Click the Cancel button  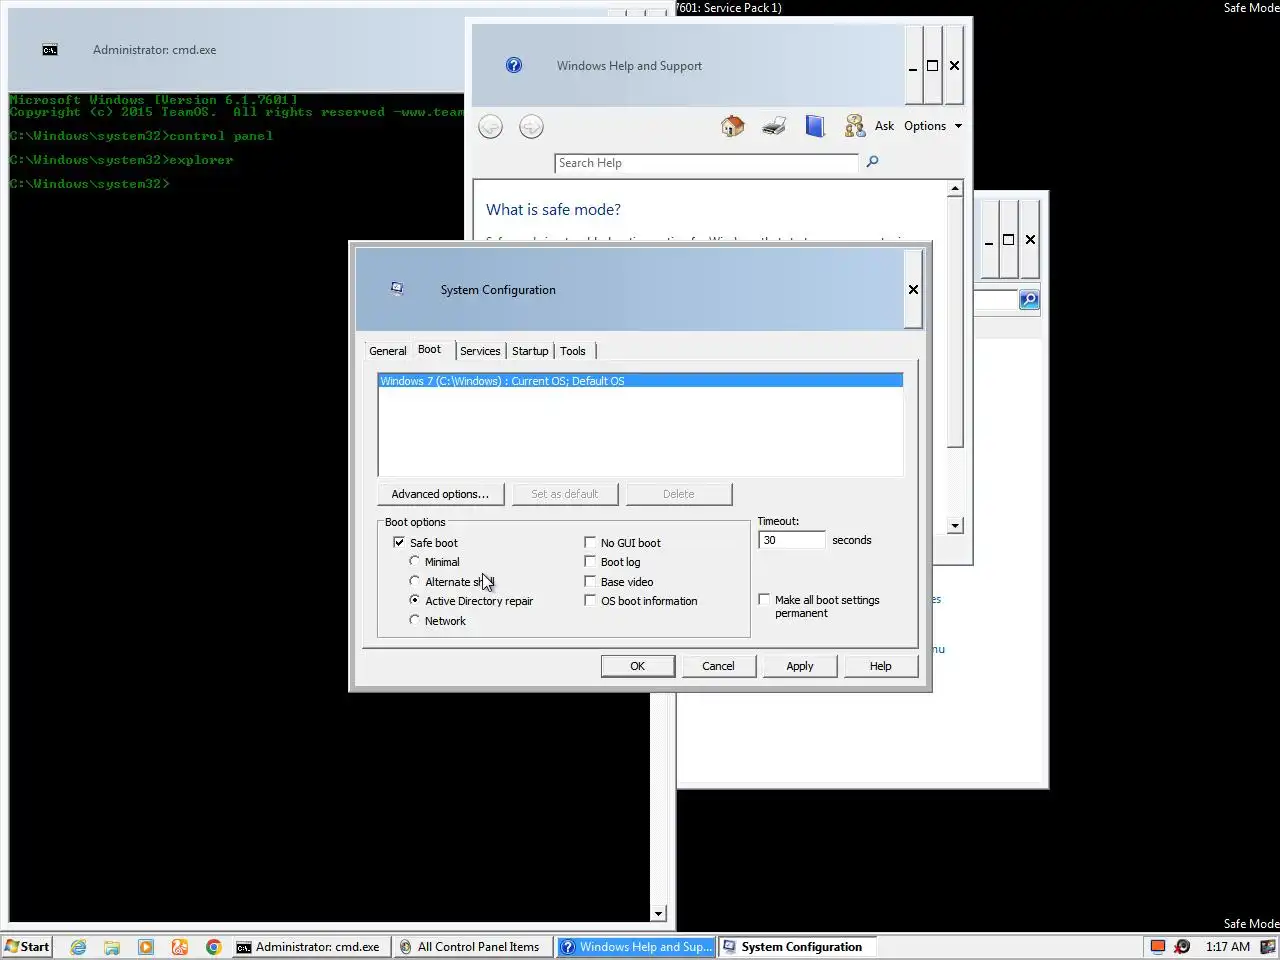pos(718,666)
